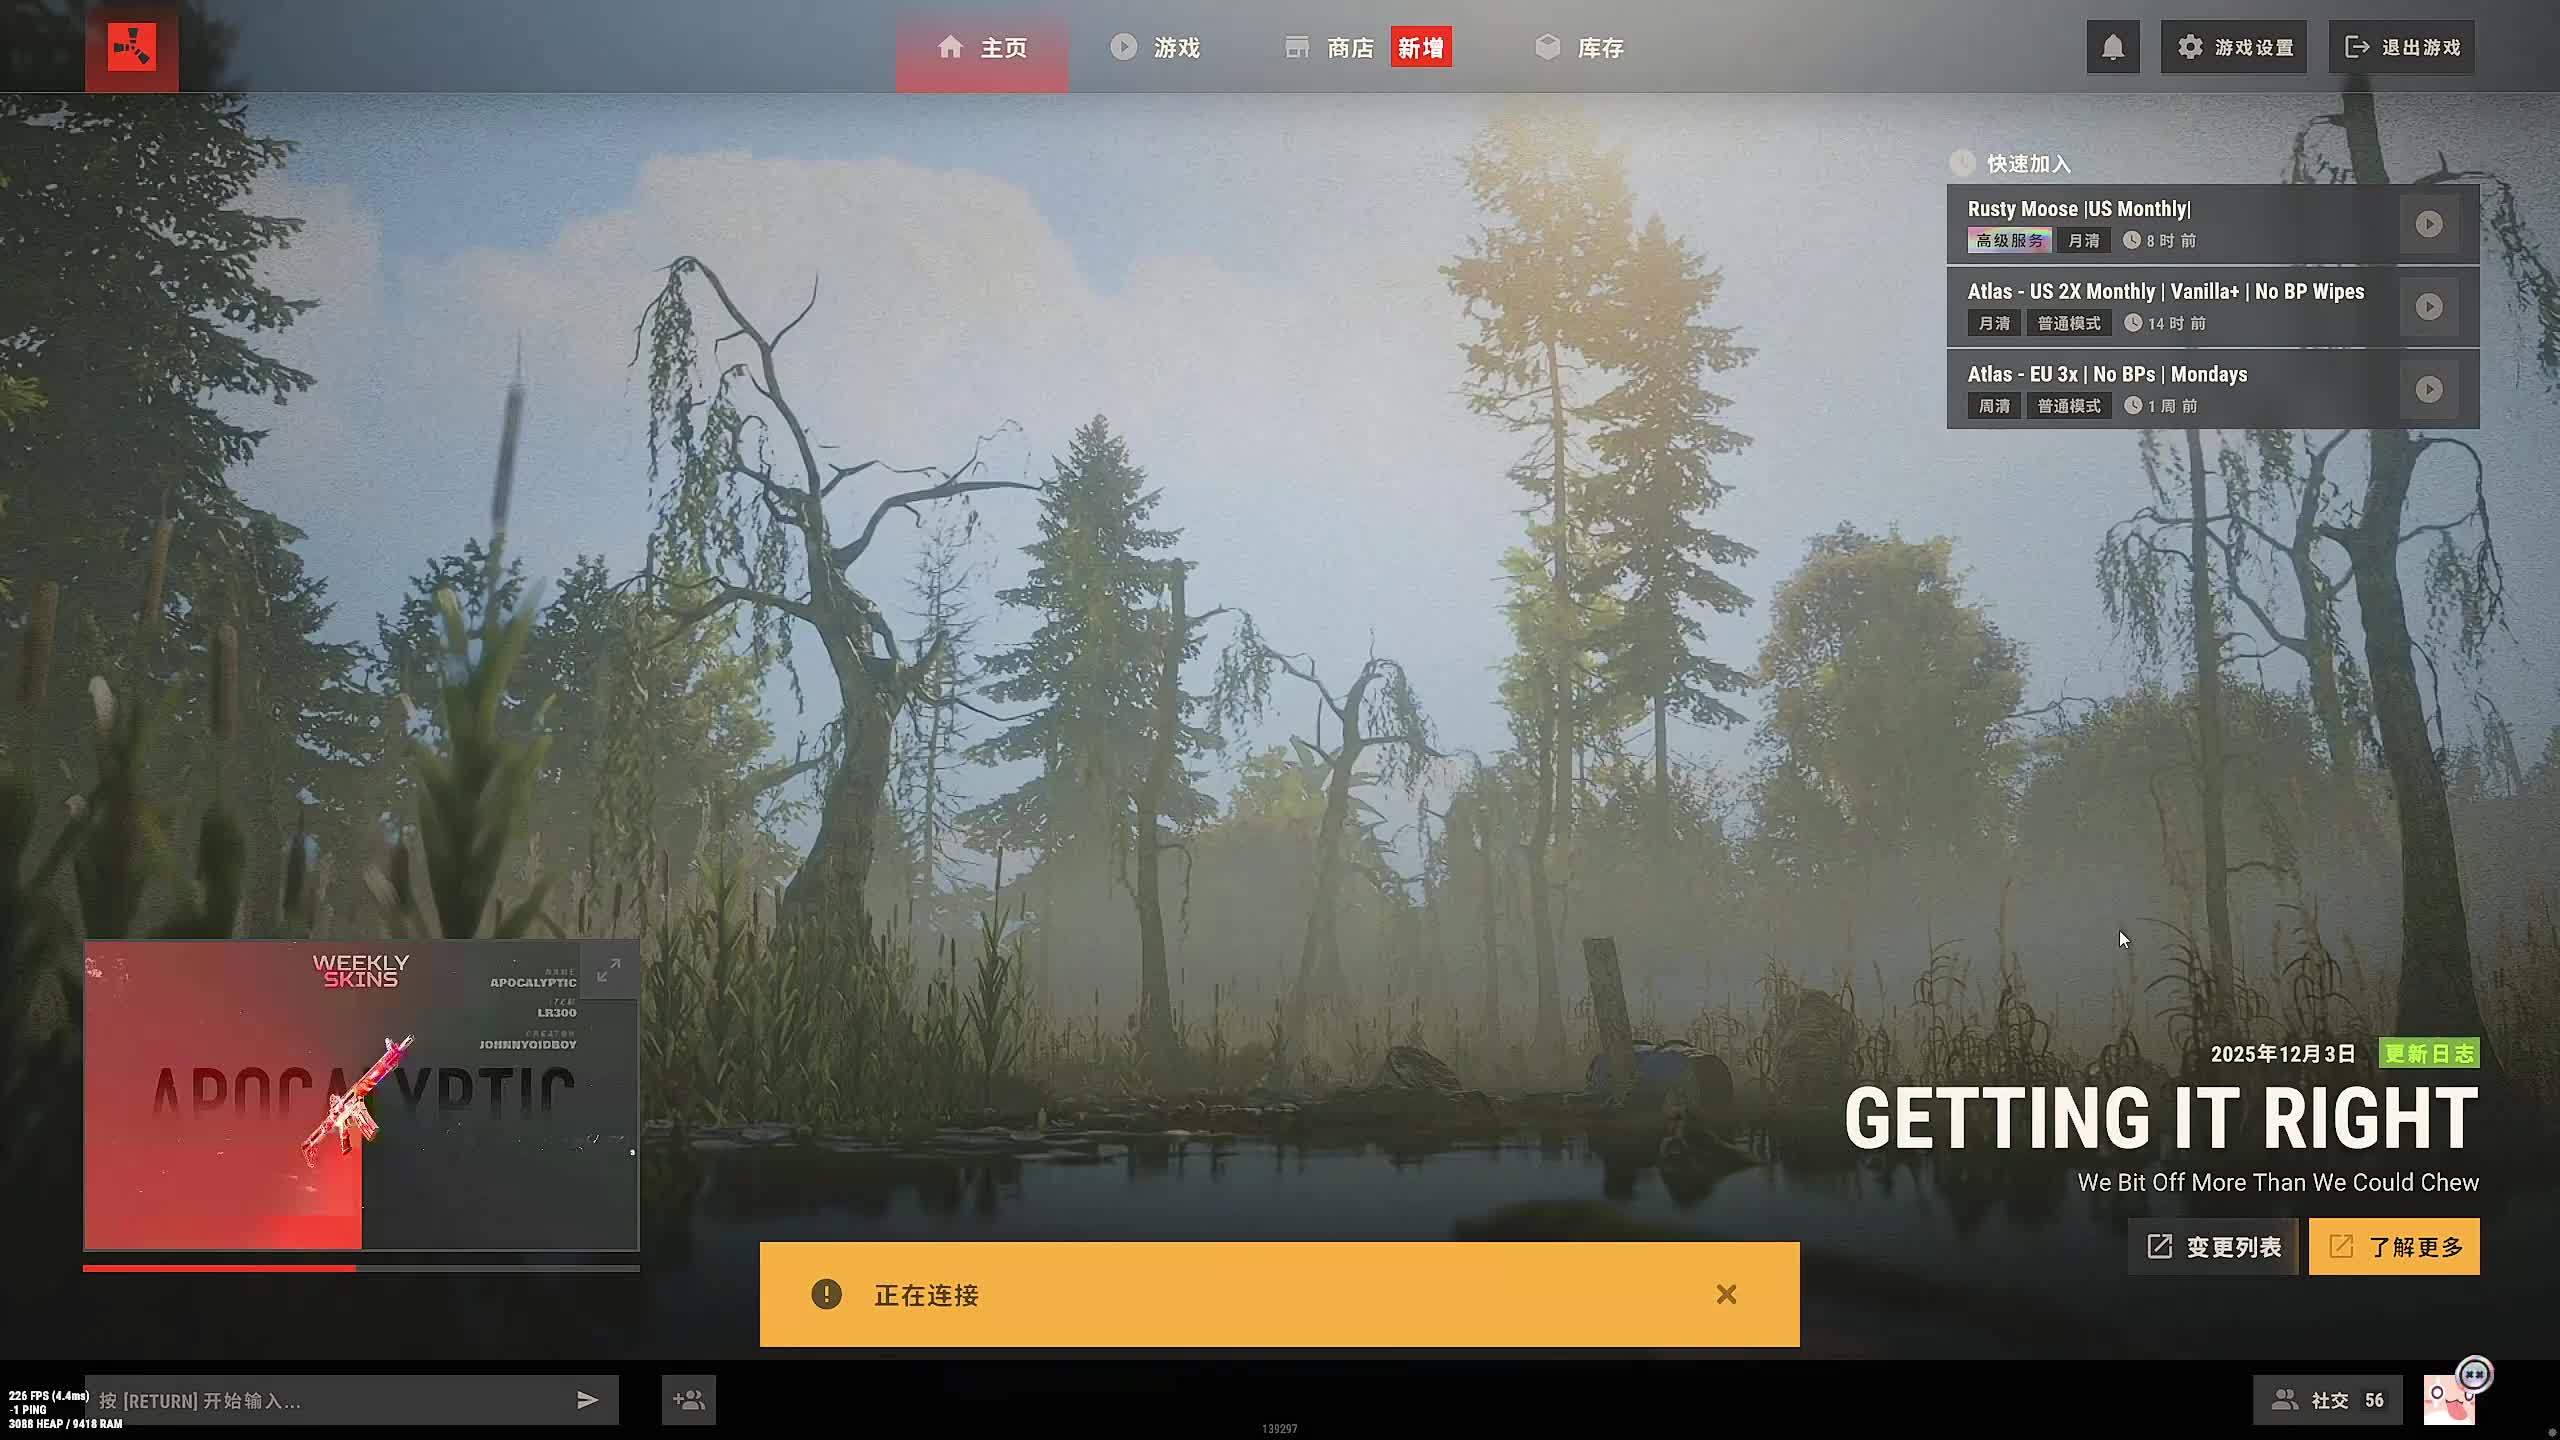Expand the Weekly Skins preview panel

[608, 970]
